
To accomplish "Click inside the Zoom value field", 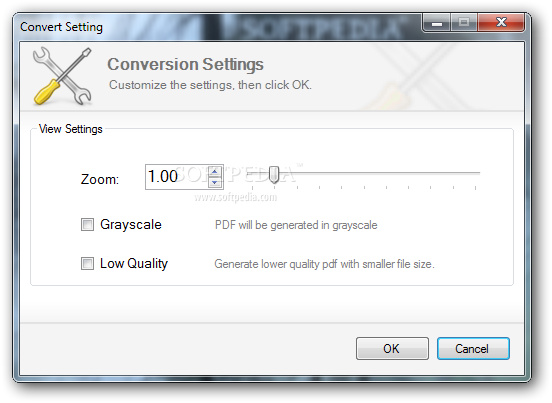I will 176,177.
